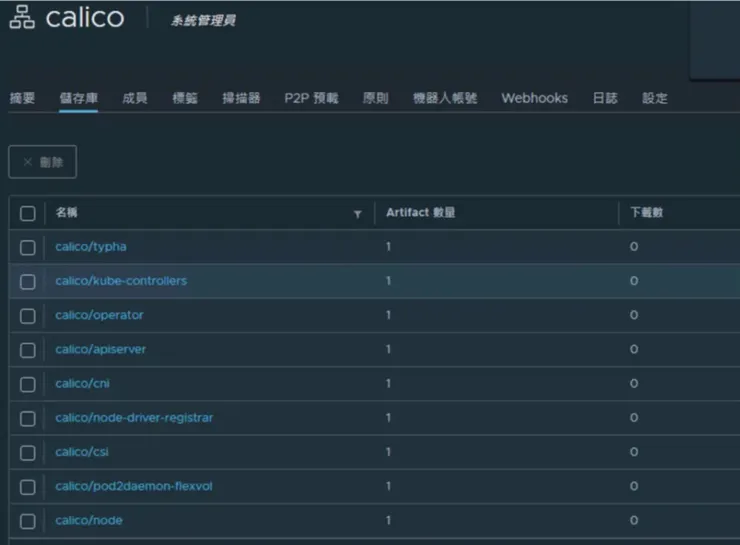Switch to the Webhooks tab
740x545 pixels.
pyautogui.click(x=535, y=98)
